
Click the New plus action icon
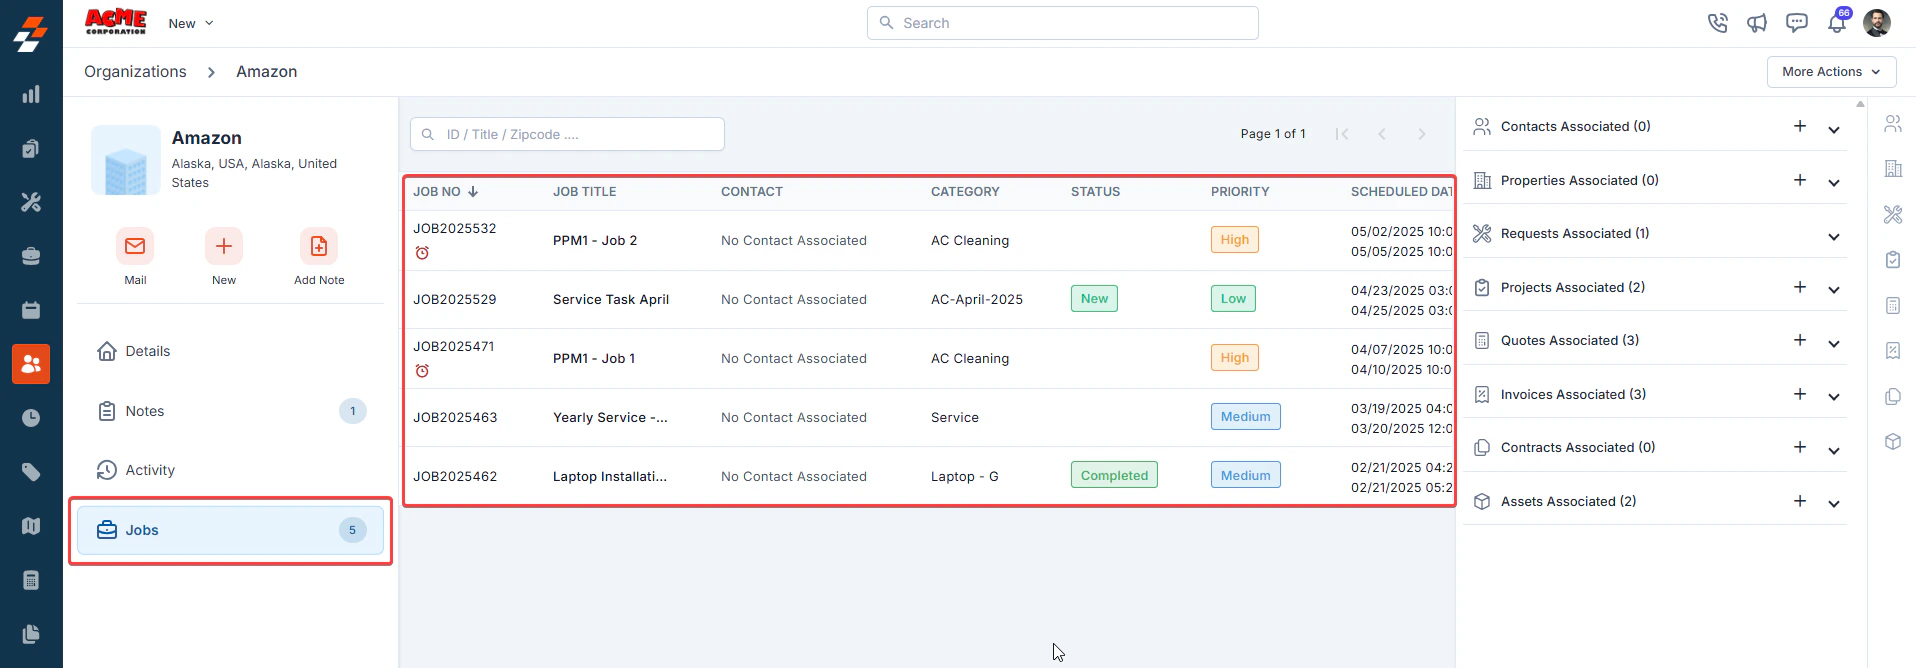coord(224,246)
